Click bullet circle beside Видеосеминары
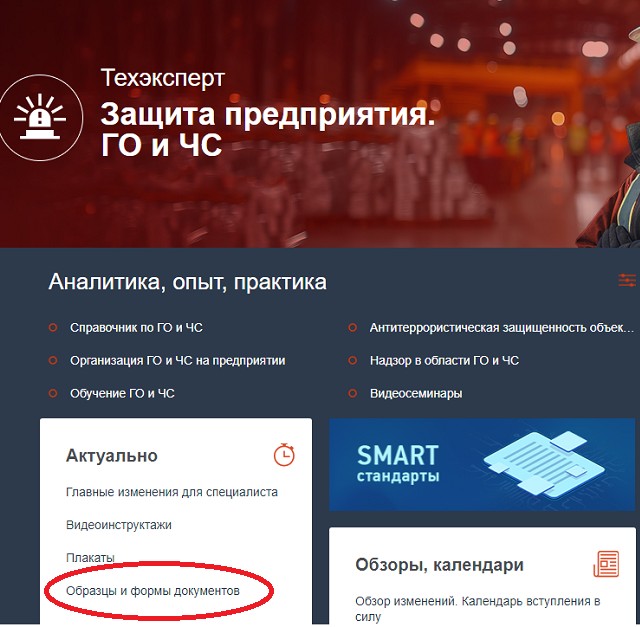The width and height of the screenshot is (640, 627). tap(353, 394)
